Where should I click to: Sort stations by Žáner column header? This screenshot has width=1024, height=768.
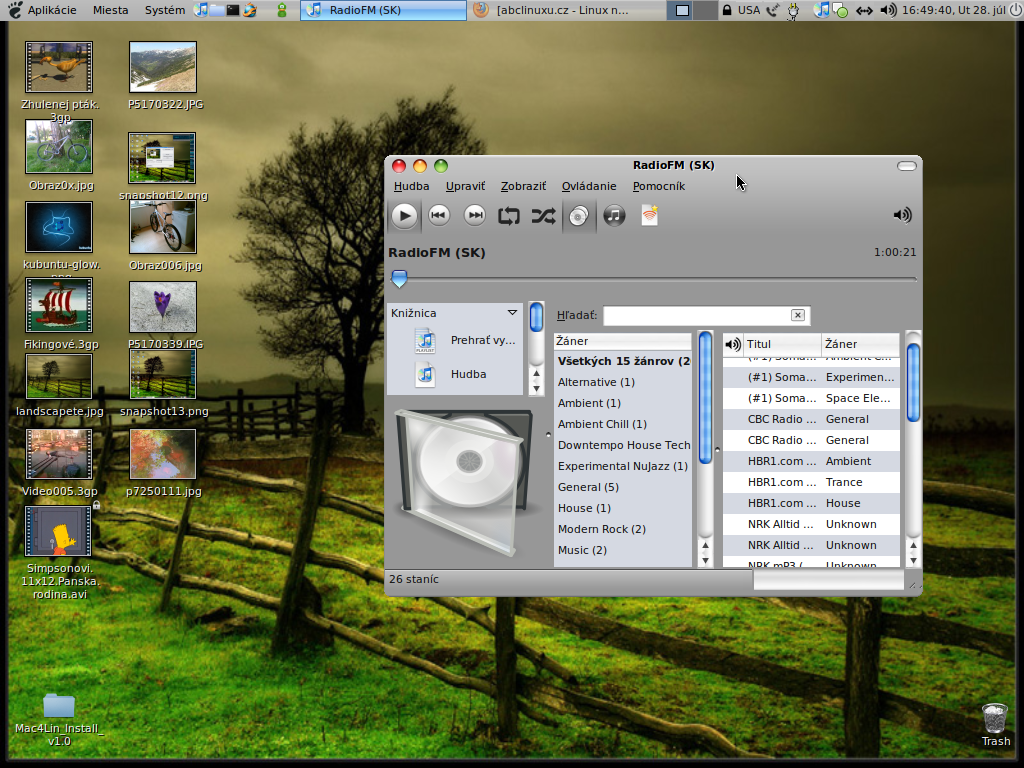860,344
